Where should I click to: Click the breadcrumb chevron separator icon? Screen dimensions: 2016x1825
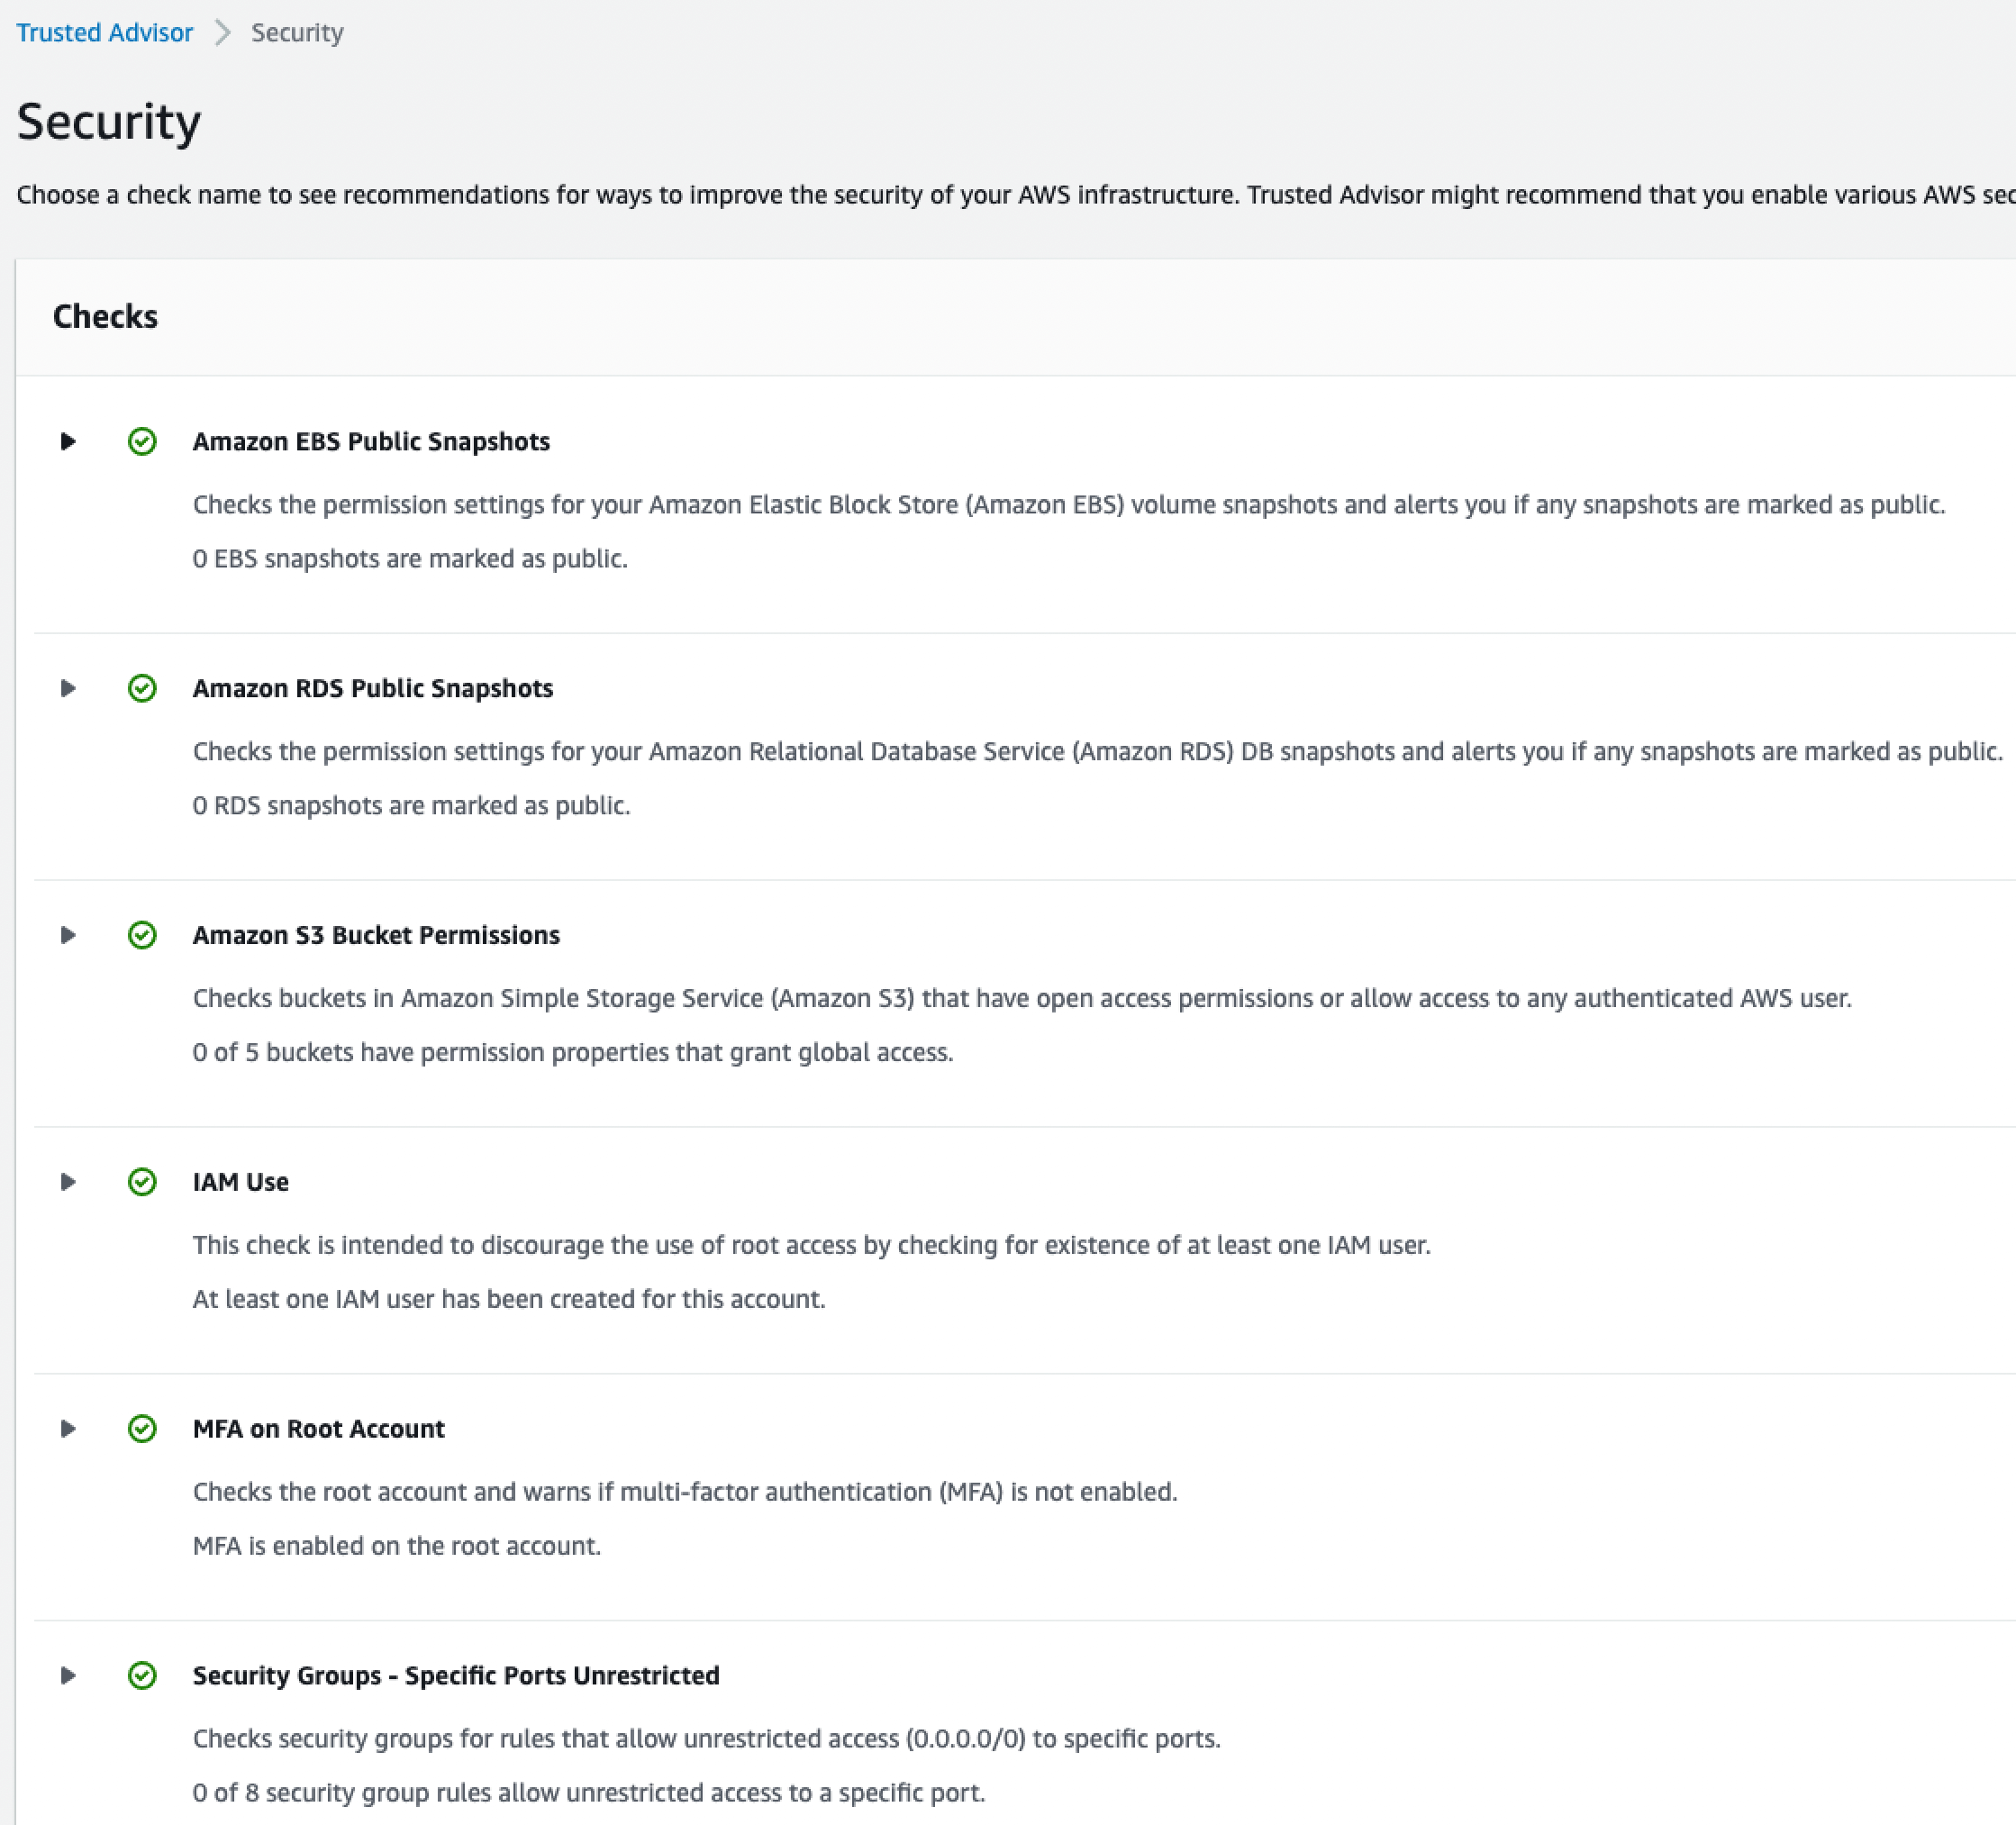223,33
